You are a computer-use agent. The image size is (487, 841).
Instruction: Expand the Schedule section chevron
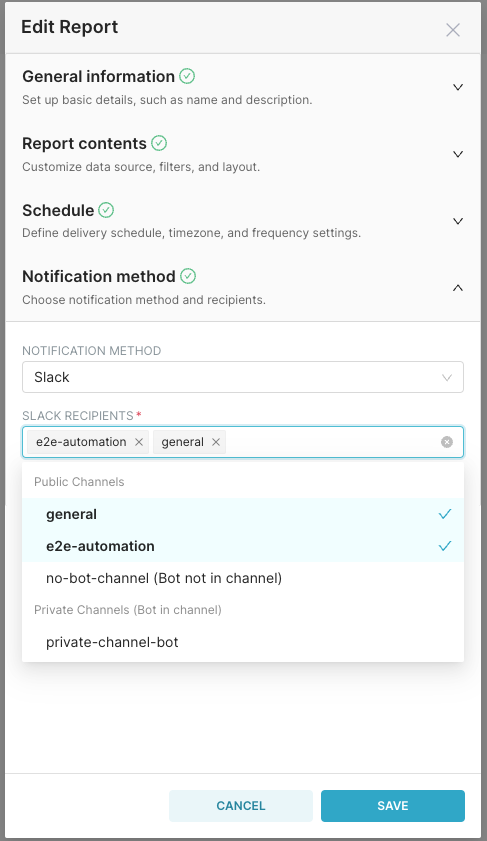coord(458,221)
